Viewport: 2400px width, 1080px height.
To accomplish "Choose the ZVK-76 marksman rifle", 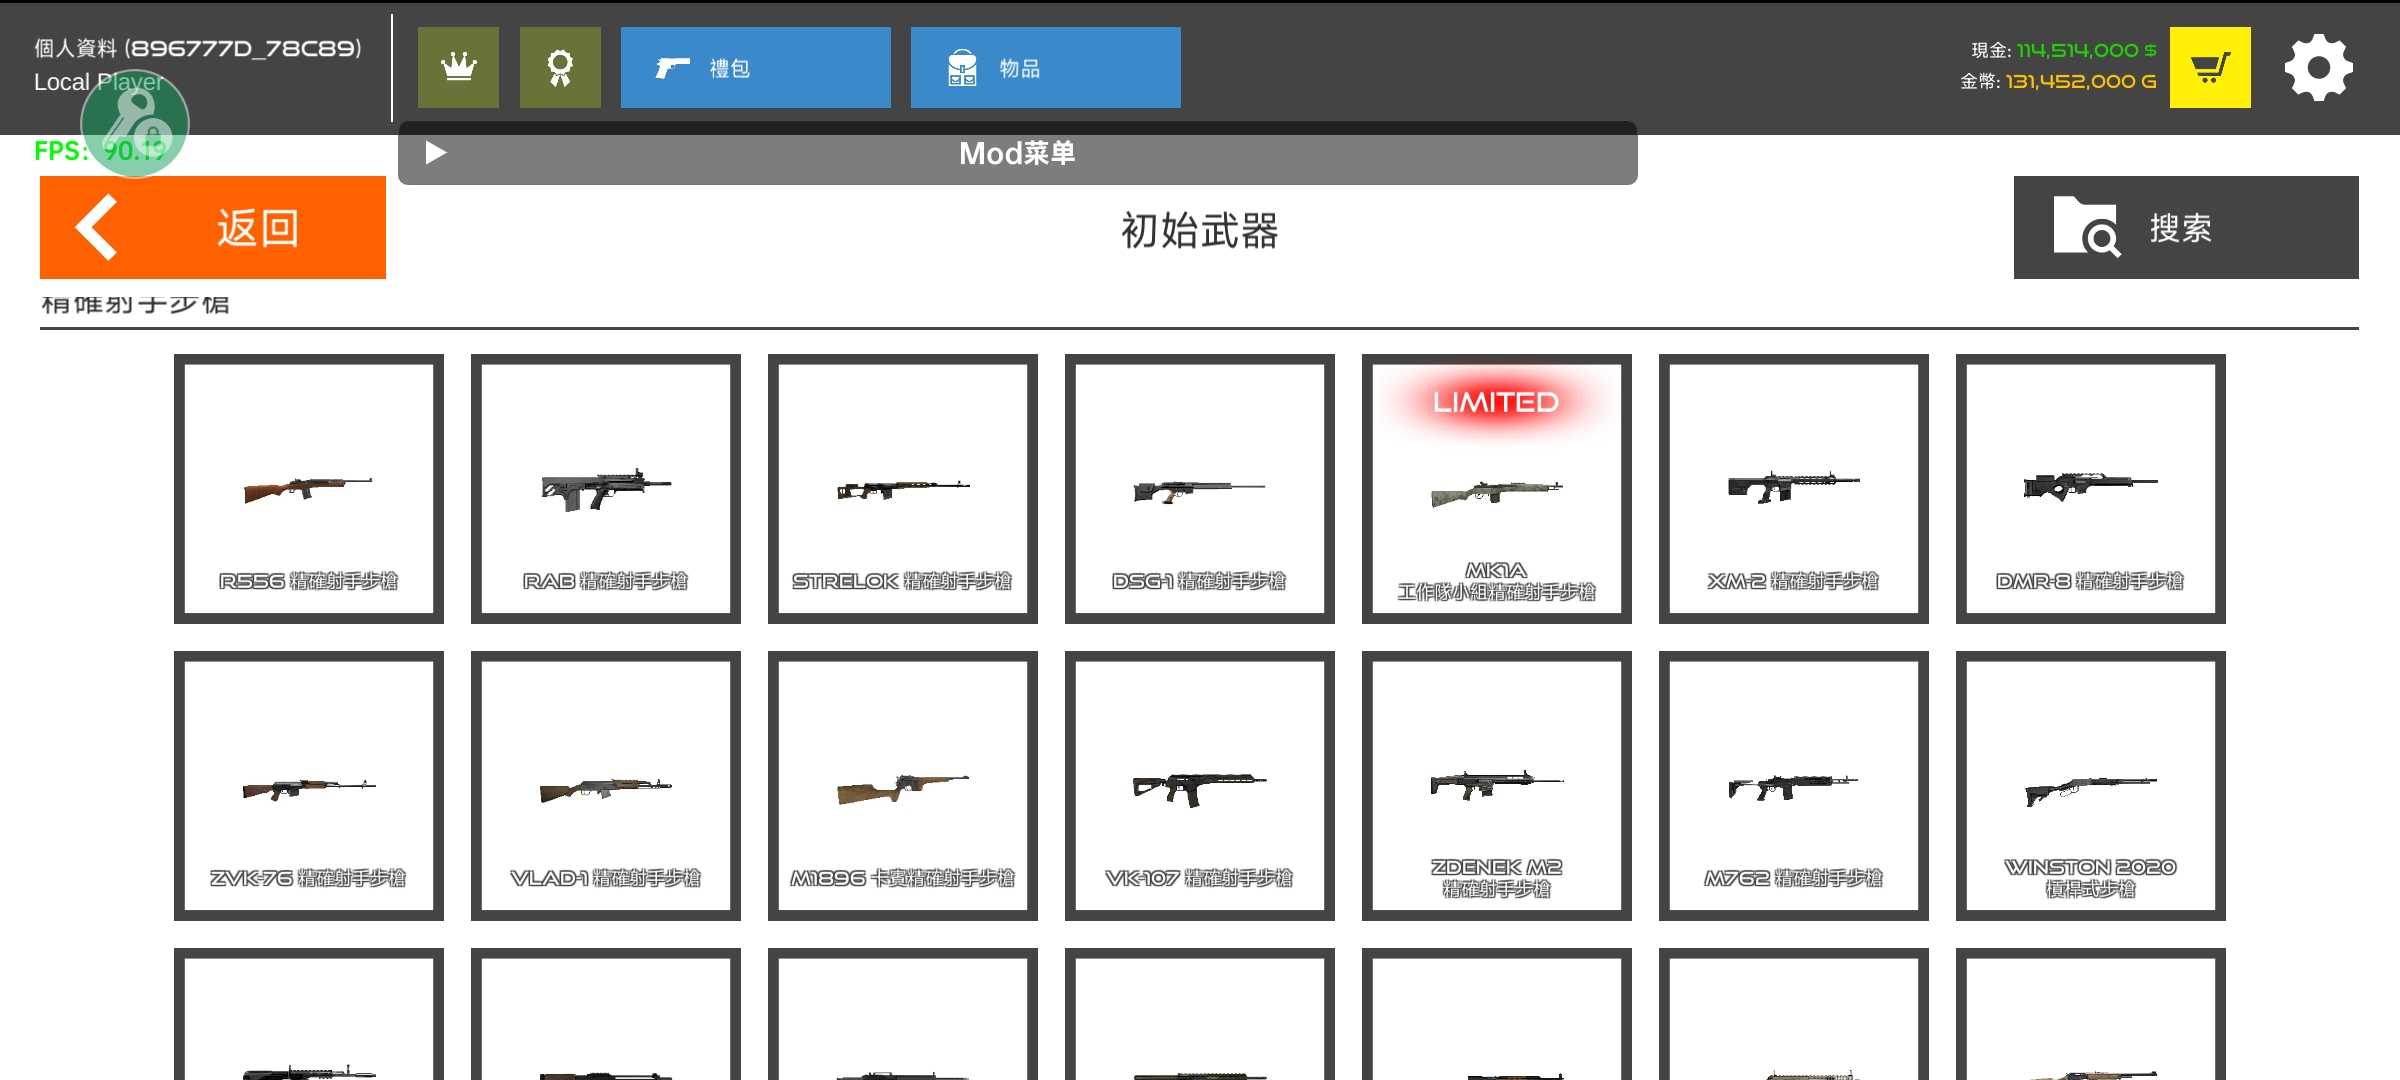I will tap(308, 786).
